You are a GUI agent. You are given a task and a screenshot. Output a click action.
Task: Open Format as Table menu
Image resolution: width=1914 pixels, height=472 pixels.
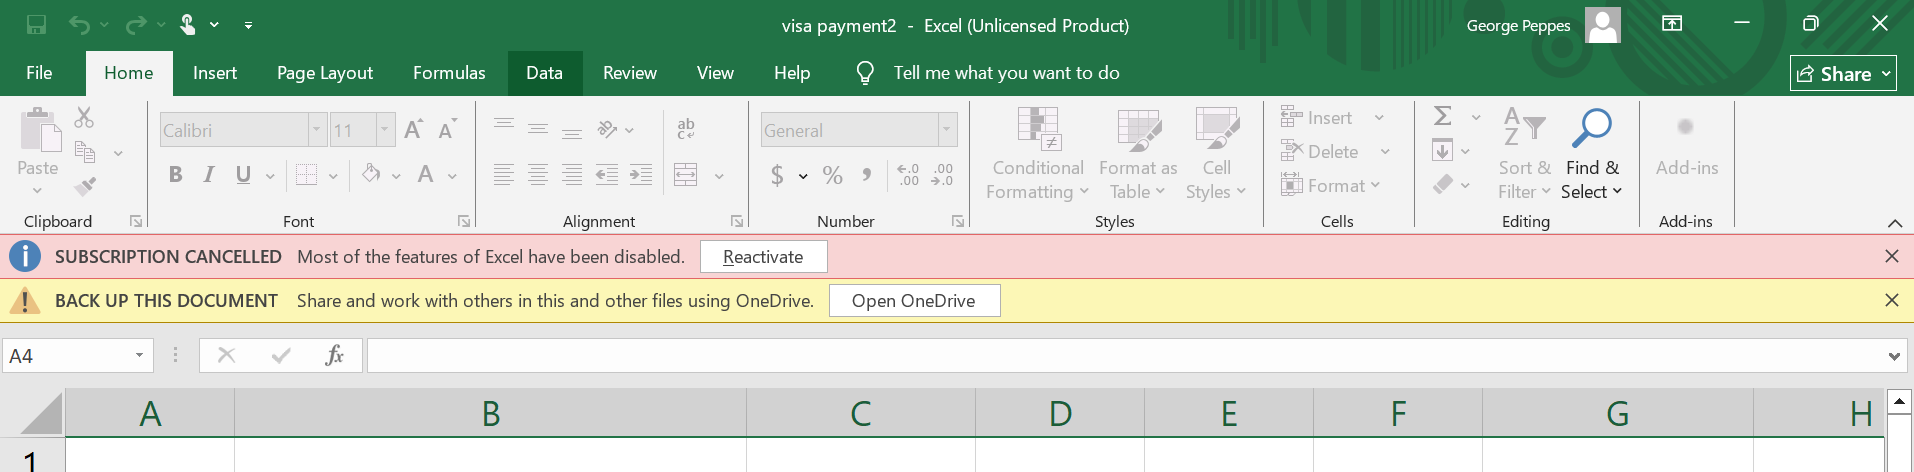pos(1138,154)
